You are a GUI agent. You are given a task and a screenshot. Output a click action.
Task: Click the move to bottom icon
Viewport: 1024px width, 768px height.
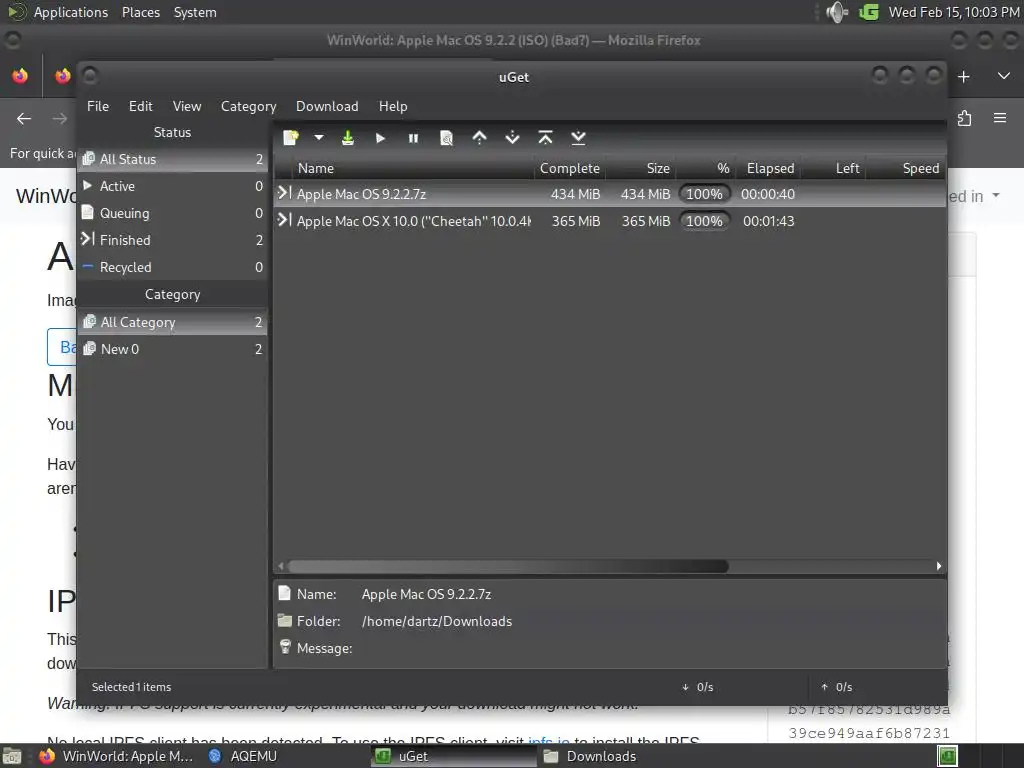[579, 138]
